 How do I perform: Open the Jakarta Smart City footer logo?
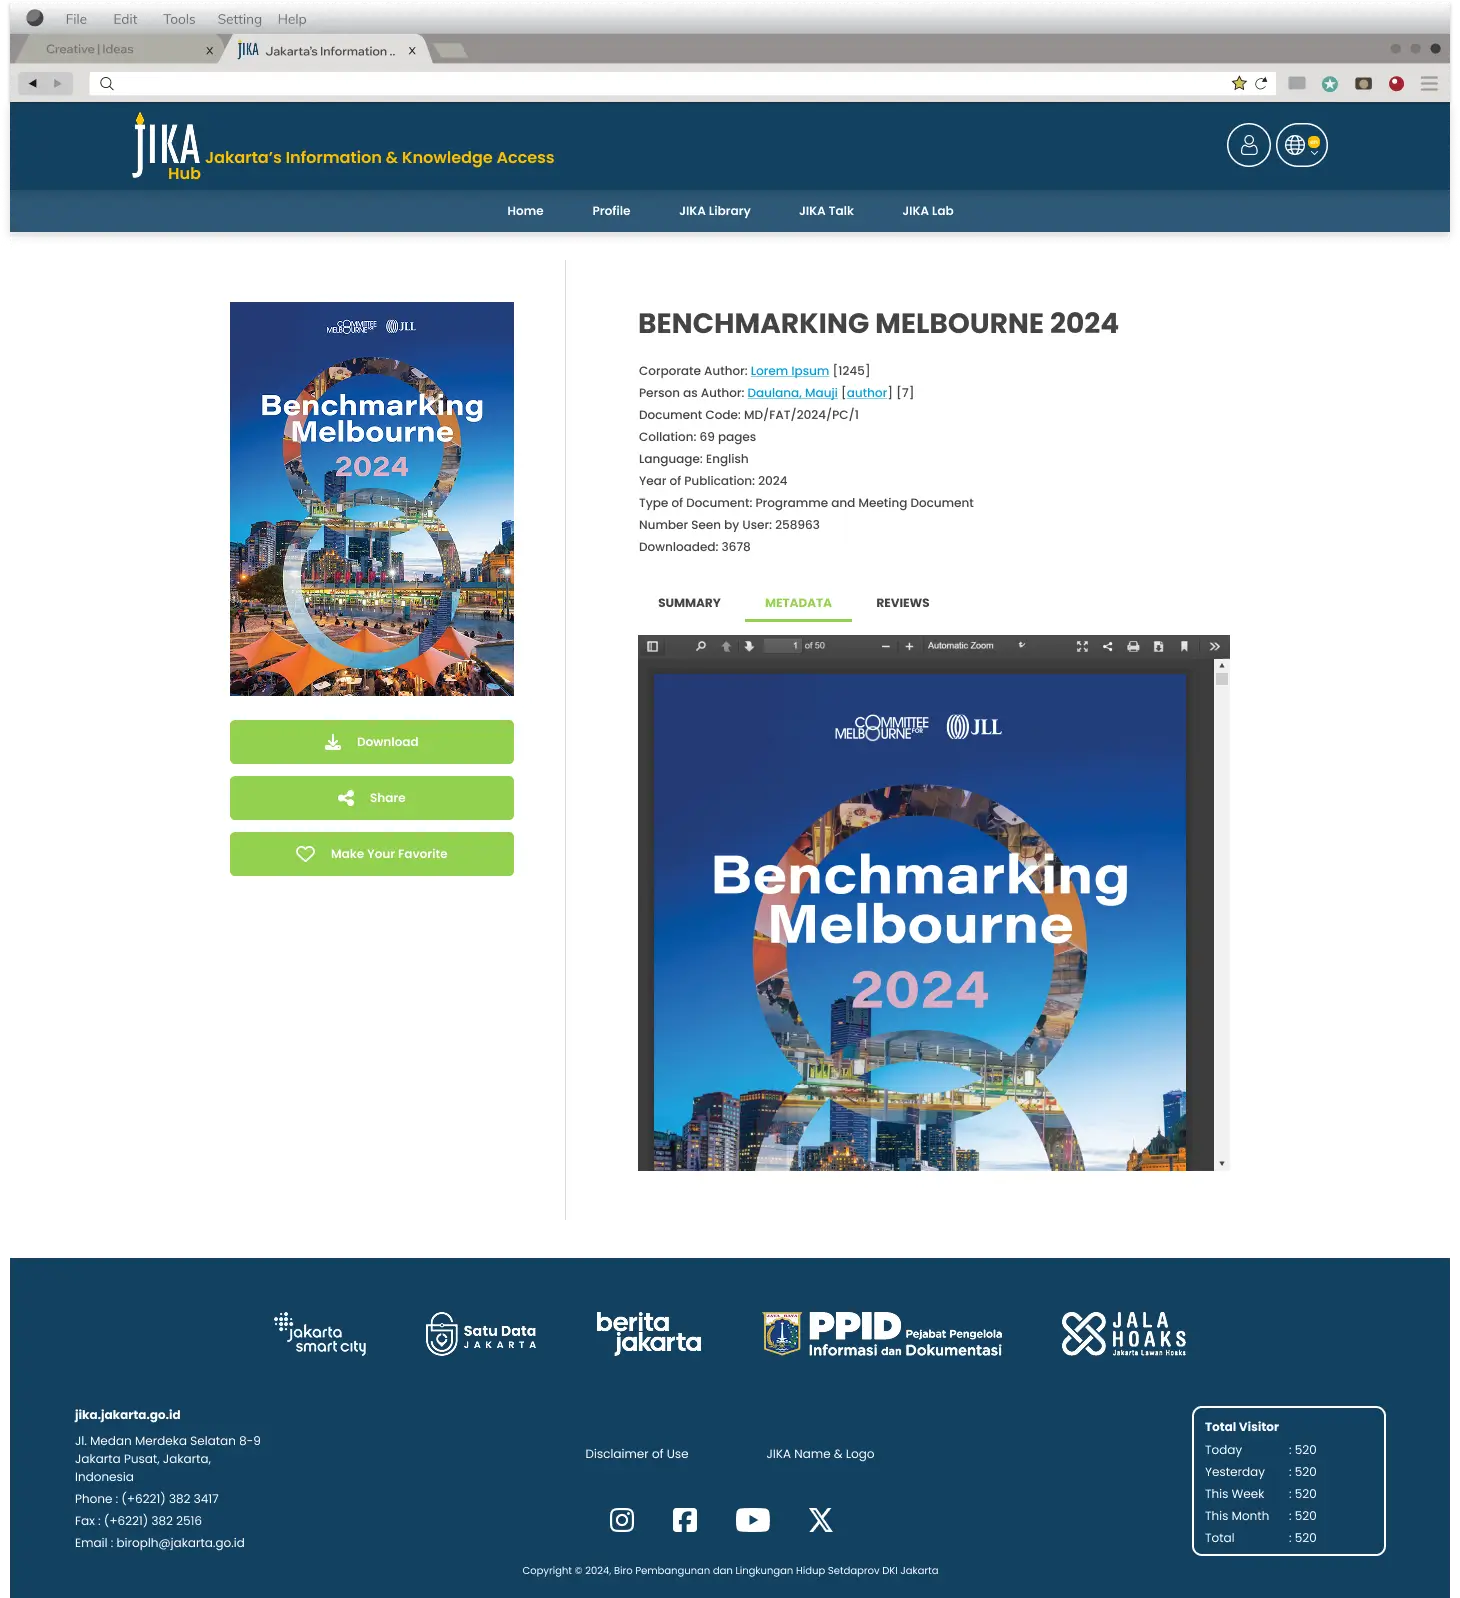pyautogui.click(x=320, y=1334)
